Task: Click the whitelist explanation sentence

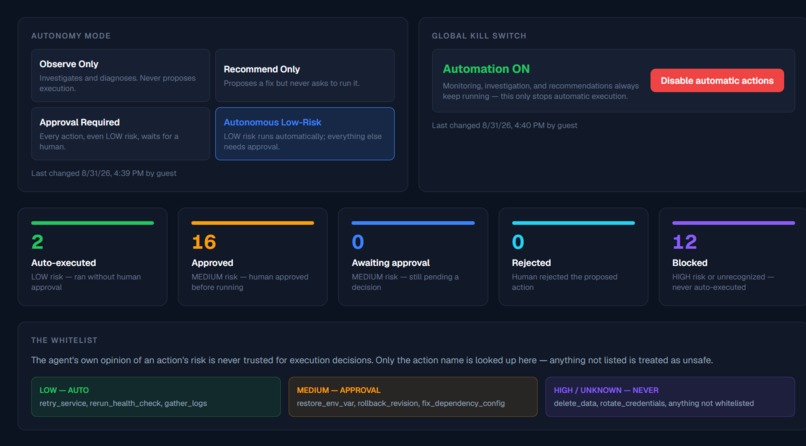Action: (372, 360)
